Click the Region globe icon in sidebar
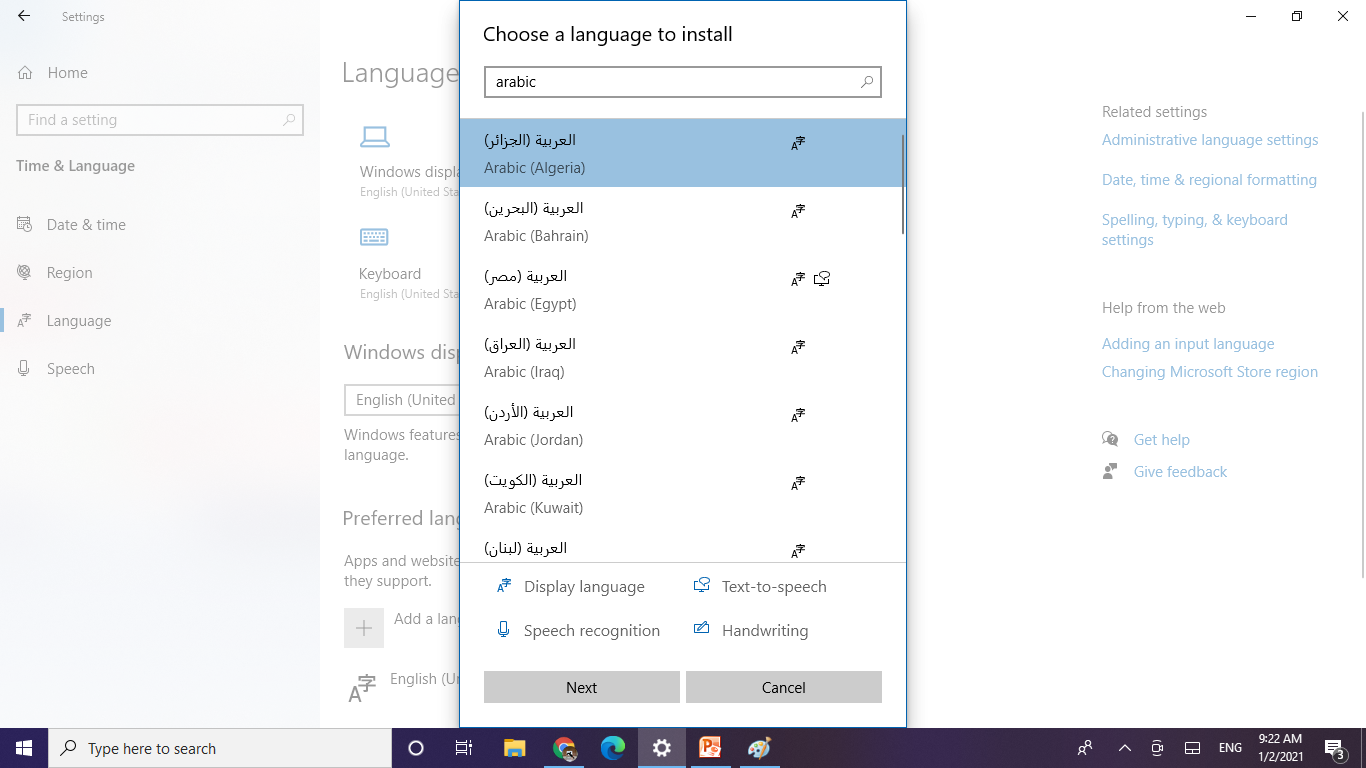Viewport: 1366px width, 768px height. [x=24, y=272]
